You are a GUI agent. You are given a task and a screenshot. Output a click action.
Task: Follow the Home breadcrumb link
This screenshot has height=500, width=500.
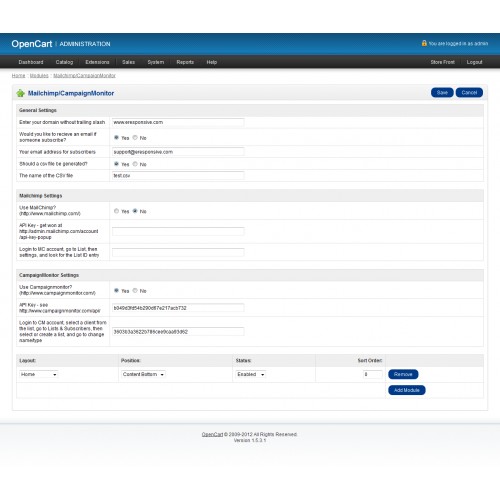click(18, 76)
